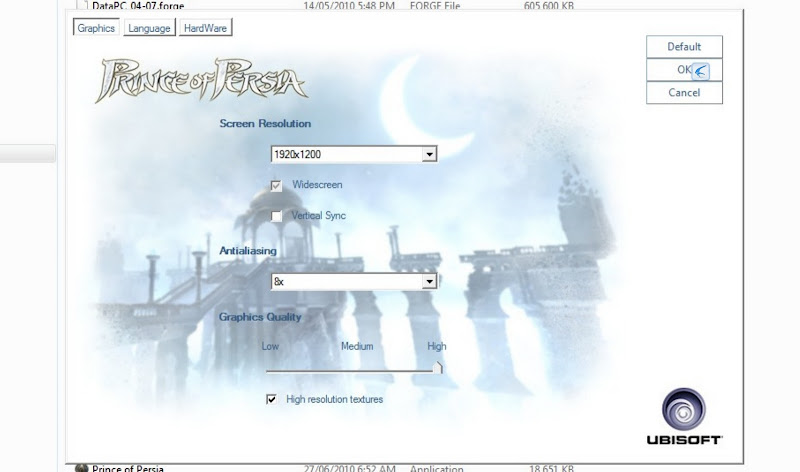Select Prince of Persia application in file list
Image resolution: width=800 pixels, height=472 pixels.
[128, 468]
